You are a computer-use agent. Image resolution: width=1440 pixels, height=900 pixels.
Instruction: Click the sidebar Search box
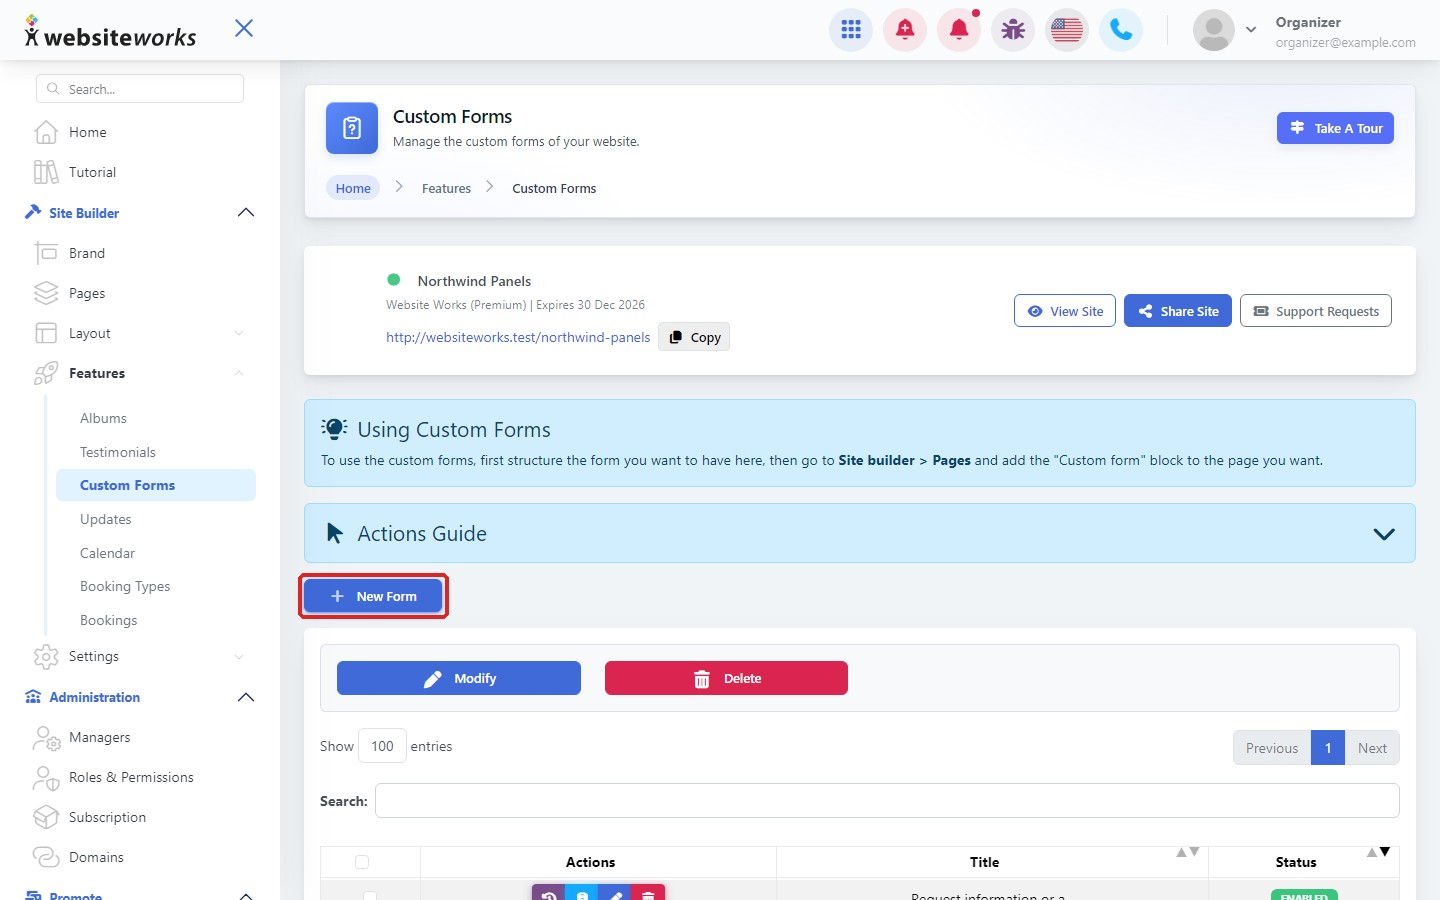tap(140, 89)
